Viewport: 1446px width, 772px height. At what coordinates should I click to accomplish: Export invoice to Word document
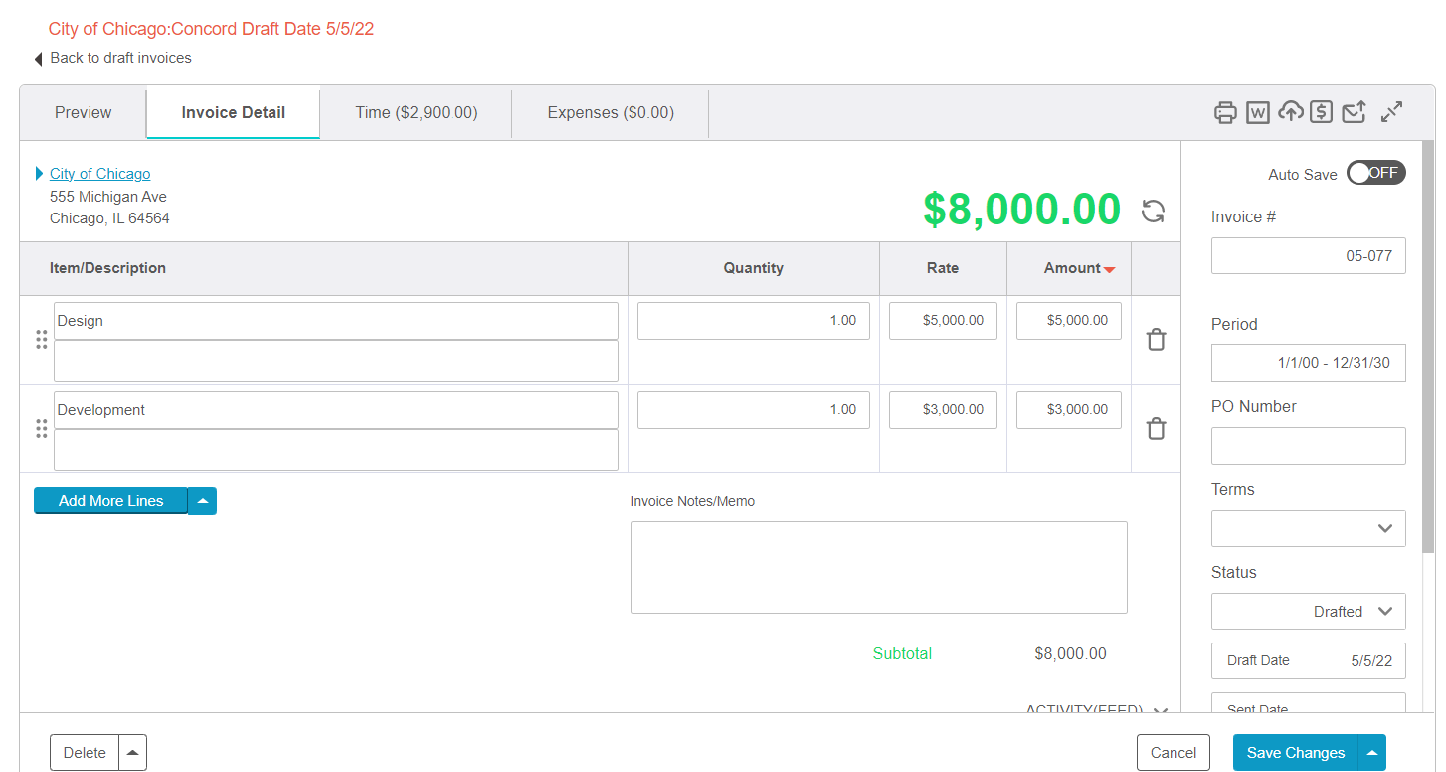1257,112
